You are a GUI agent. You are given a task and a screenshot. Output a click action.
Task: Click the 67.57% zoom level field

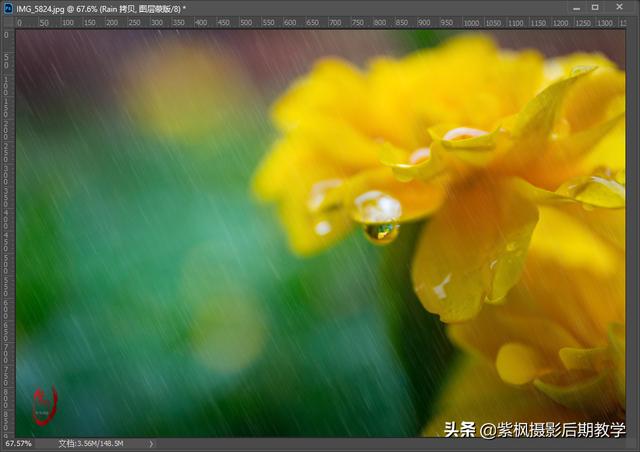tap(18, 443)
